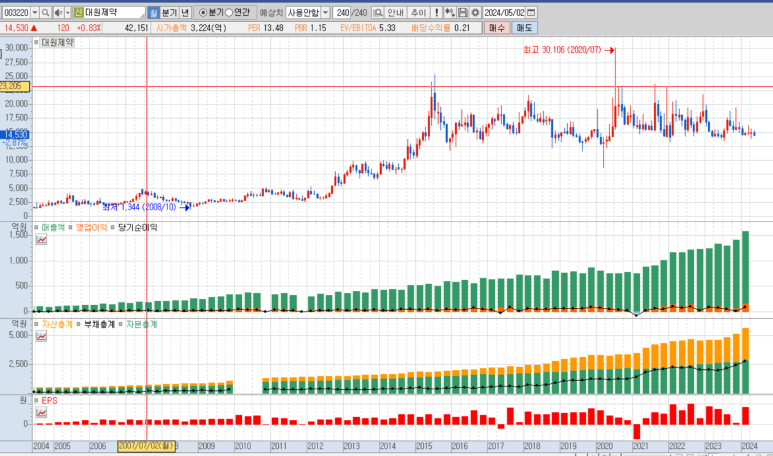Click the 14,530 current price axis label
The width and height of the screenshot is (773, 456).
click(15, 134)
